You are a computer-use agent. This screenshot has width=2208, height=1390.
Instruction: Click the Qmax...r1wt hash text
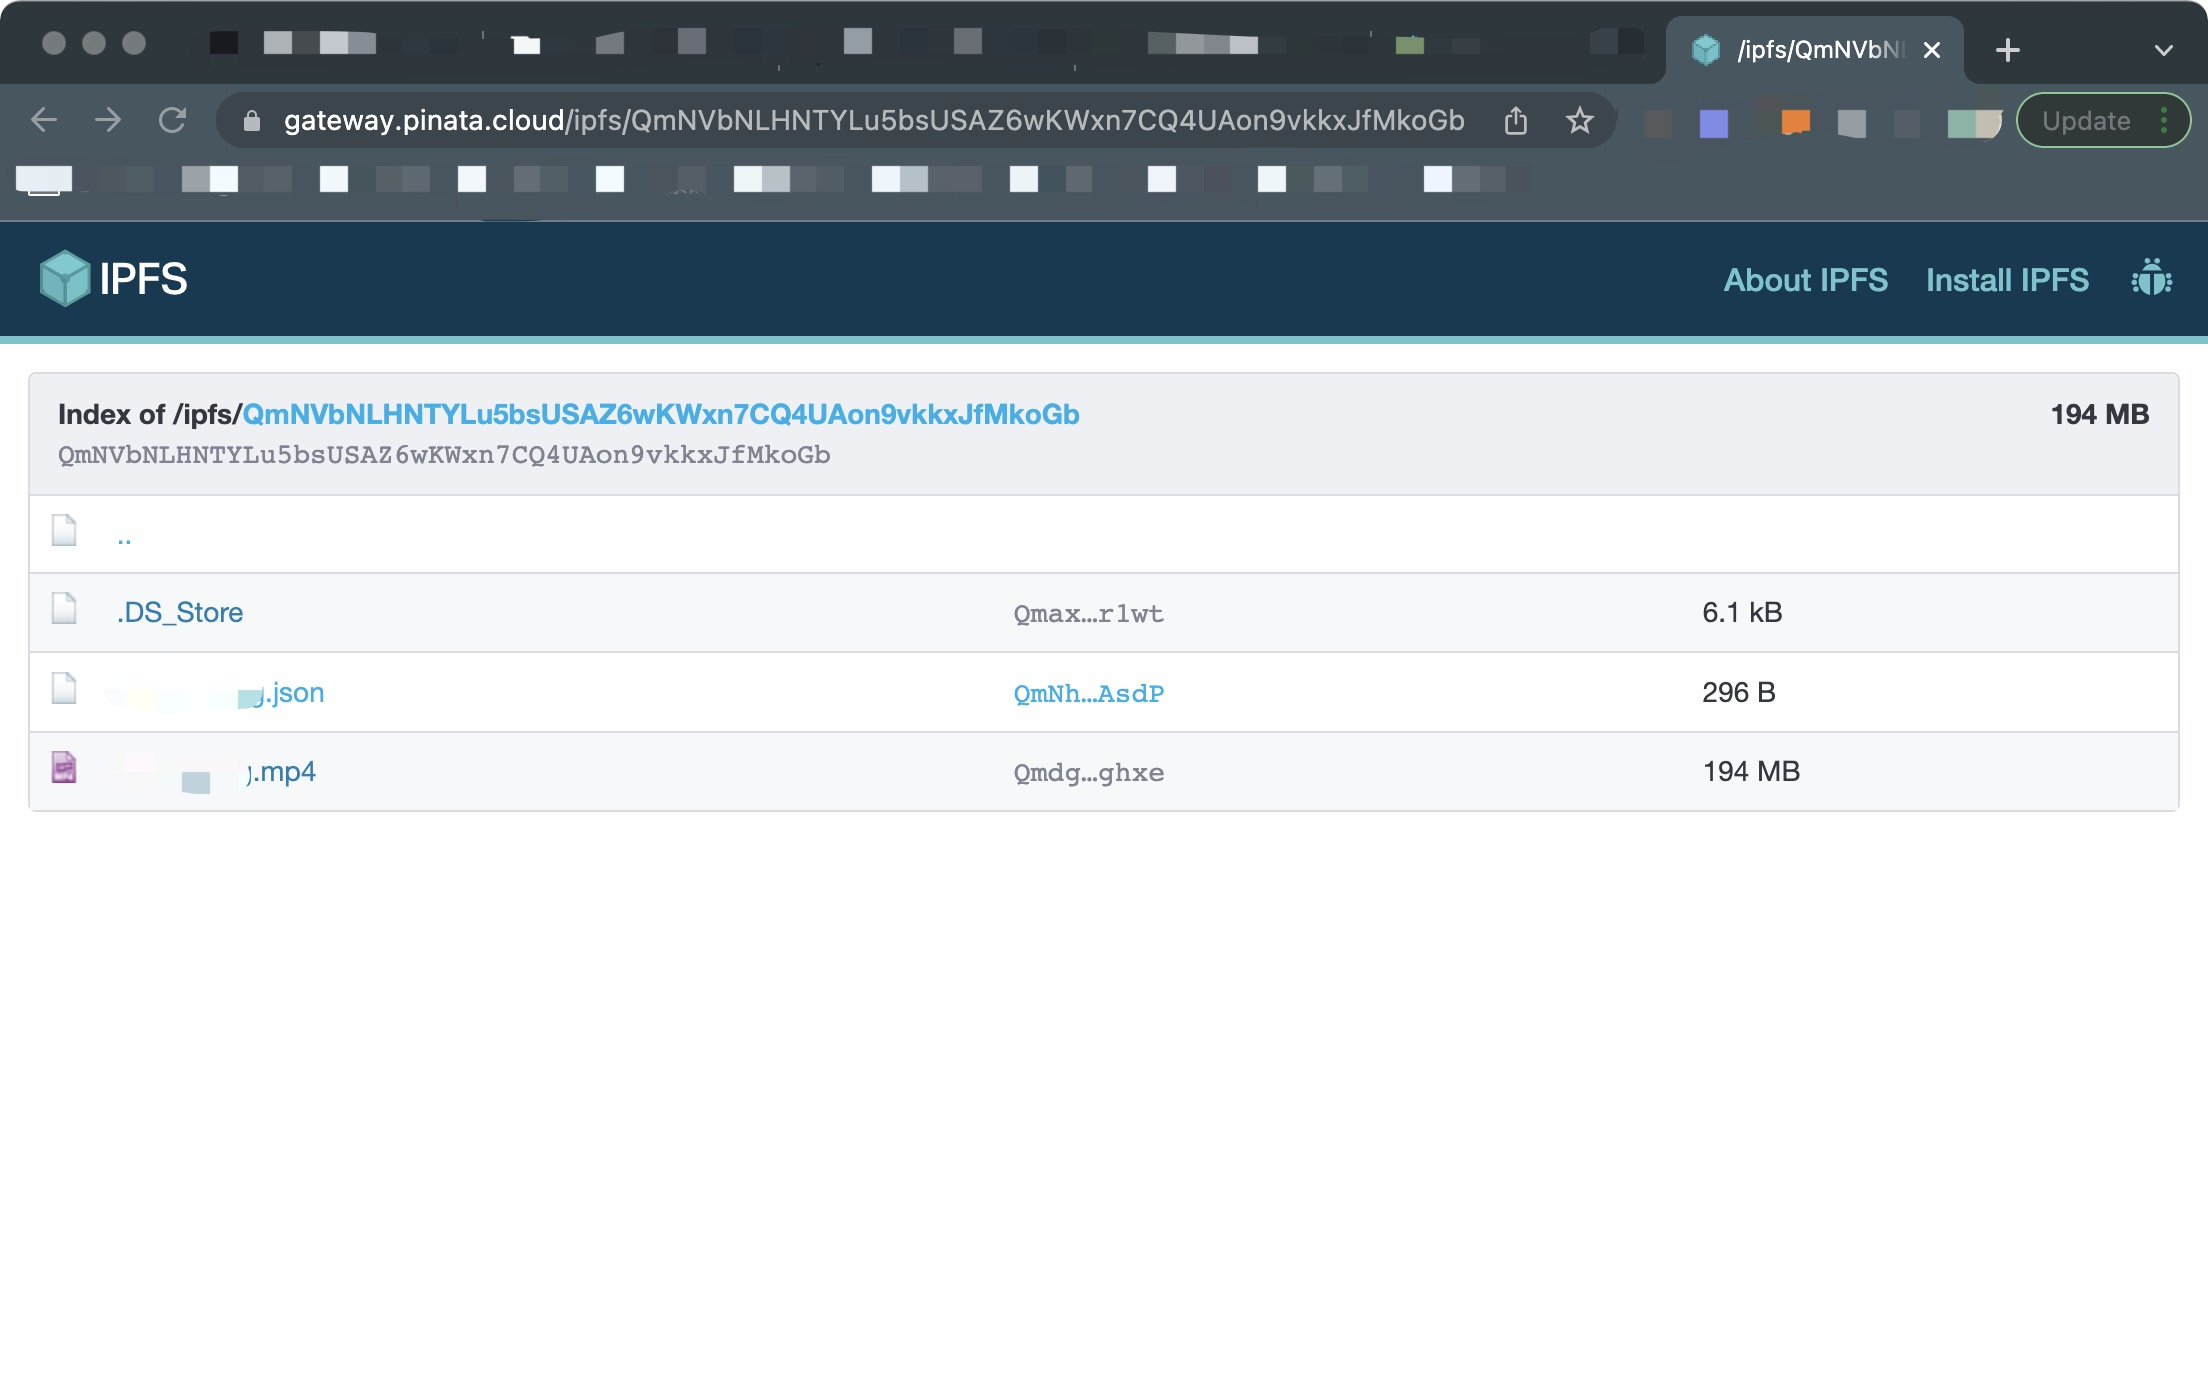coord(1089,613)
